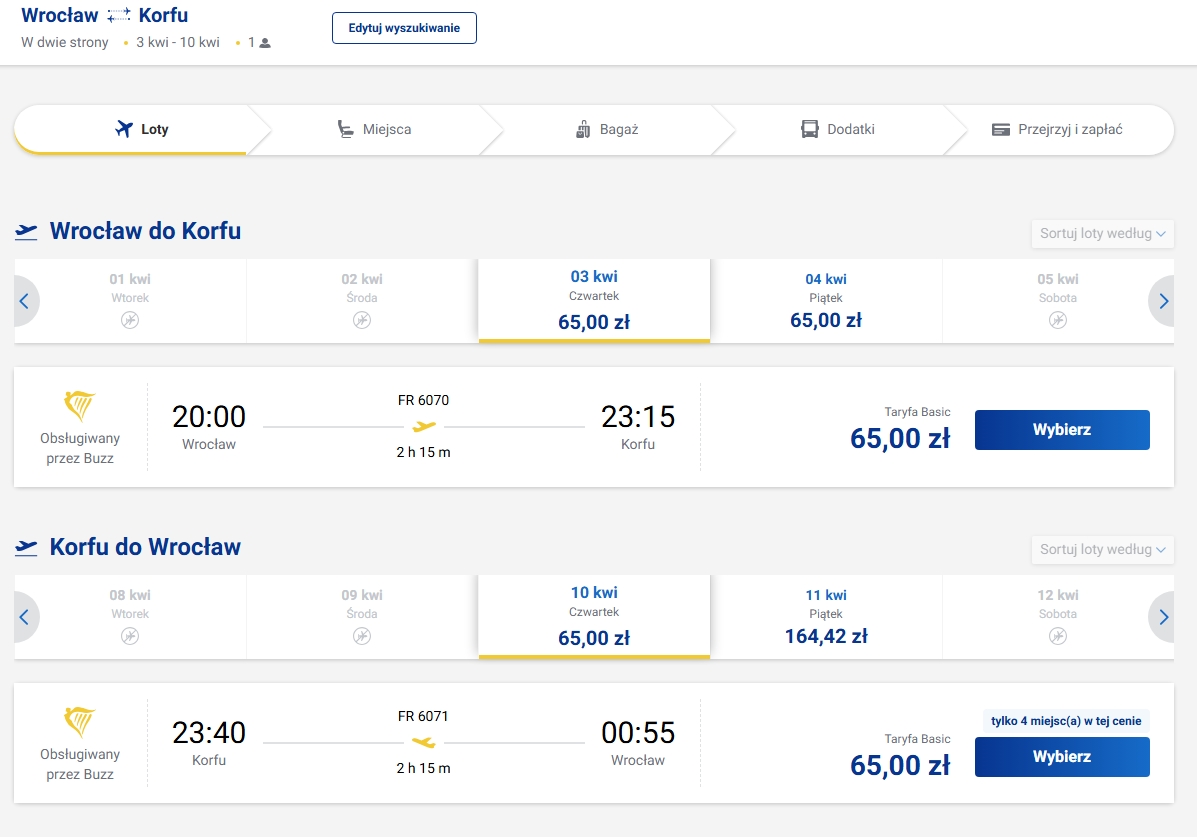The image size is (1197, 837).
Task: Show earlier return dates with left arrow
Action: click(x=24, y=617)
